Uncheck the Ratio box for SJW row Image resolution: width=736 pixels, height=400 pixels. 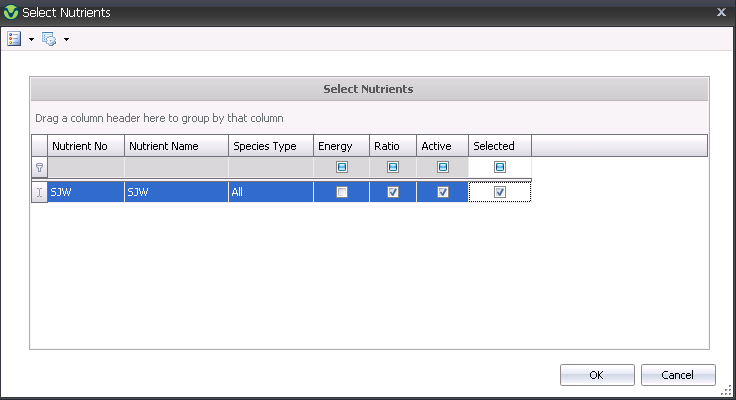(x=393, y=192)
